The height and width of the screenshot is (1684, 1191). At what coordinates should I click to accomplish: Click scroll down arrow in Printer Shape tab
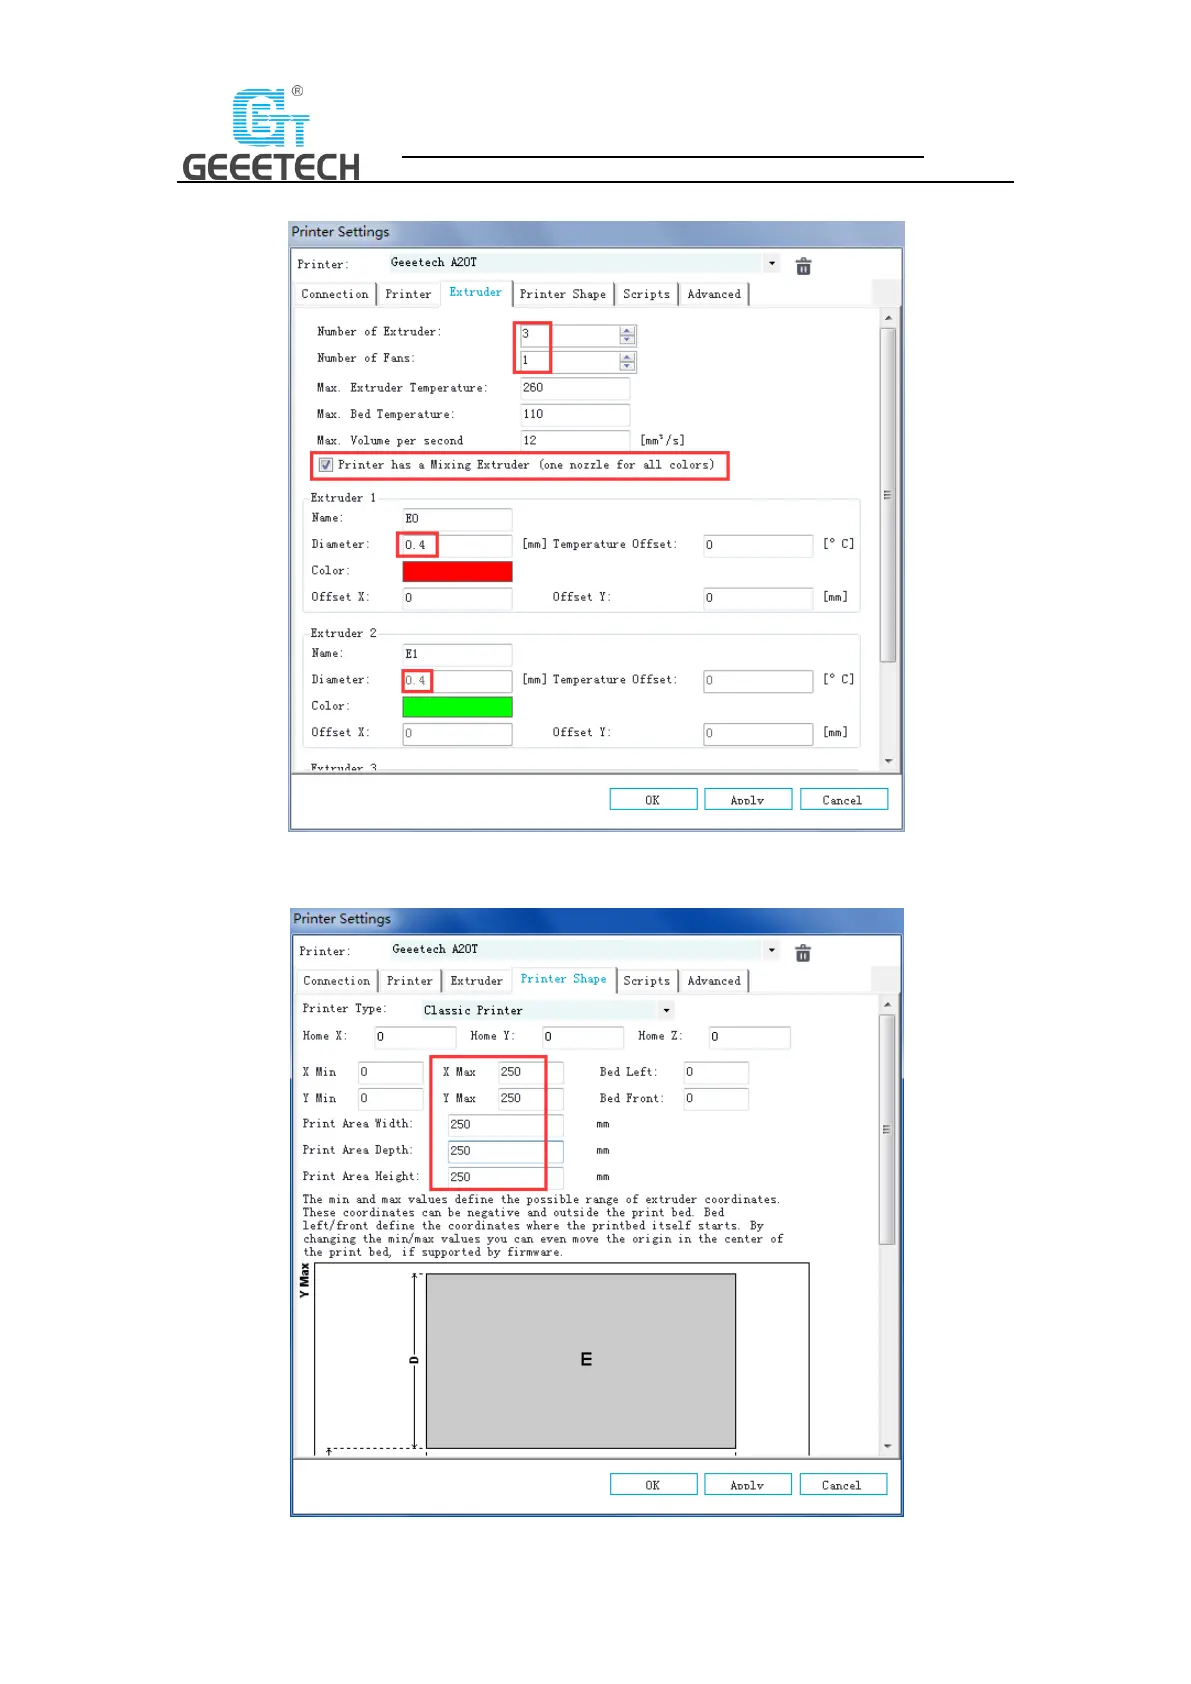[887, 1446]
